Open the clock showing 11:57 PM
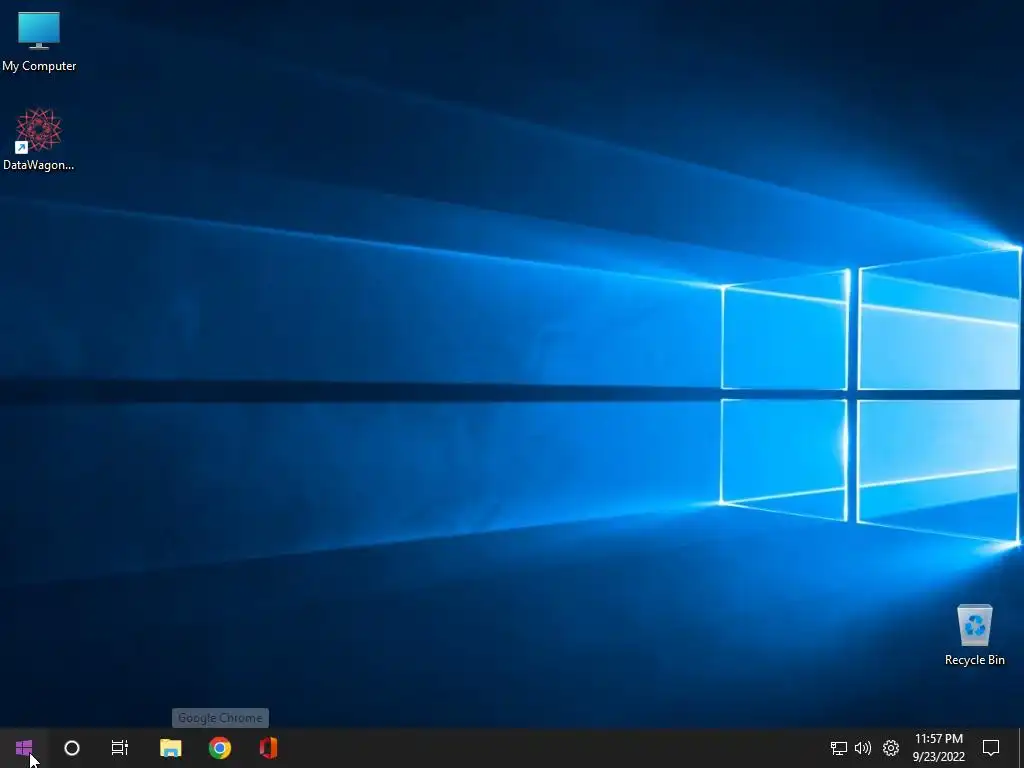This screenshot has height=768, width=1024. [x=938, y=748]
